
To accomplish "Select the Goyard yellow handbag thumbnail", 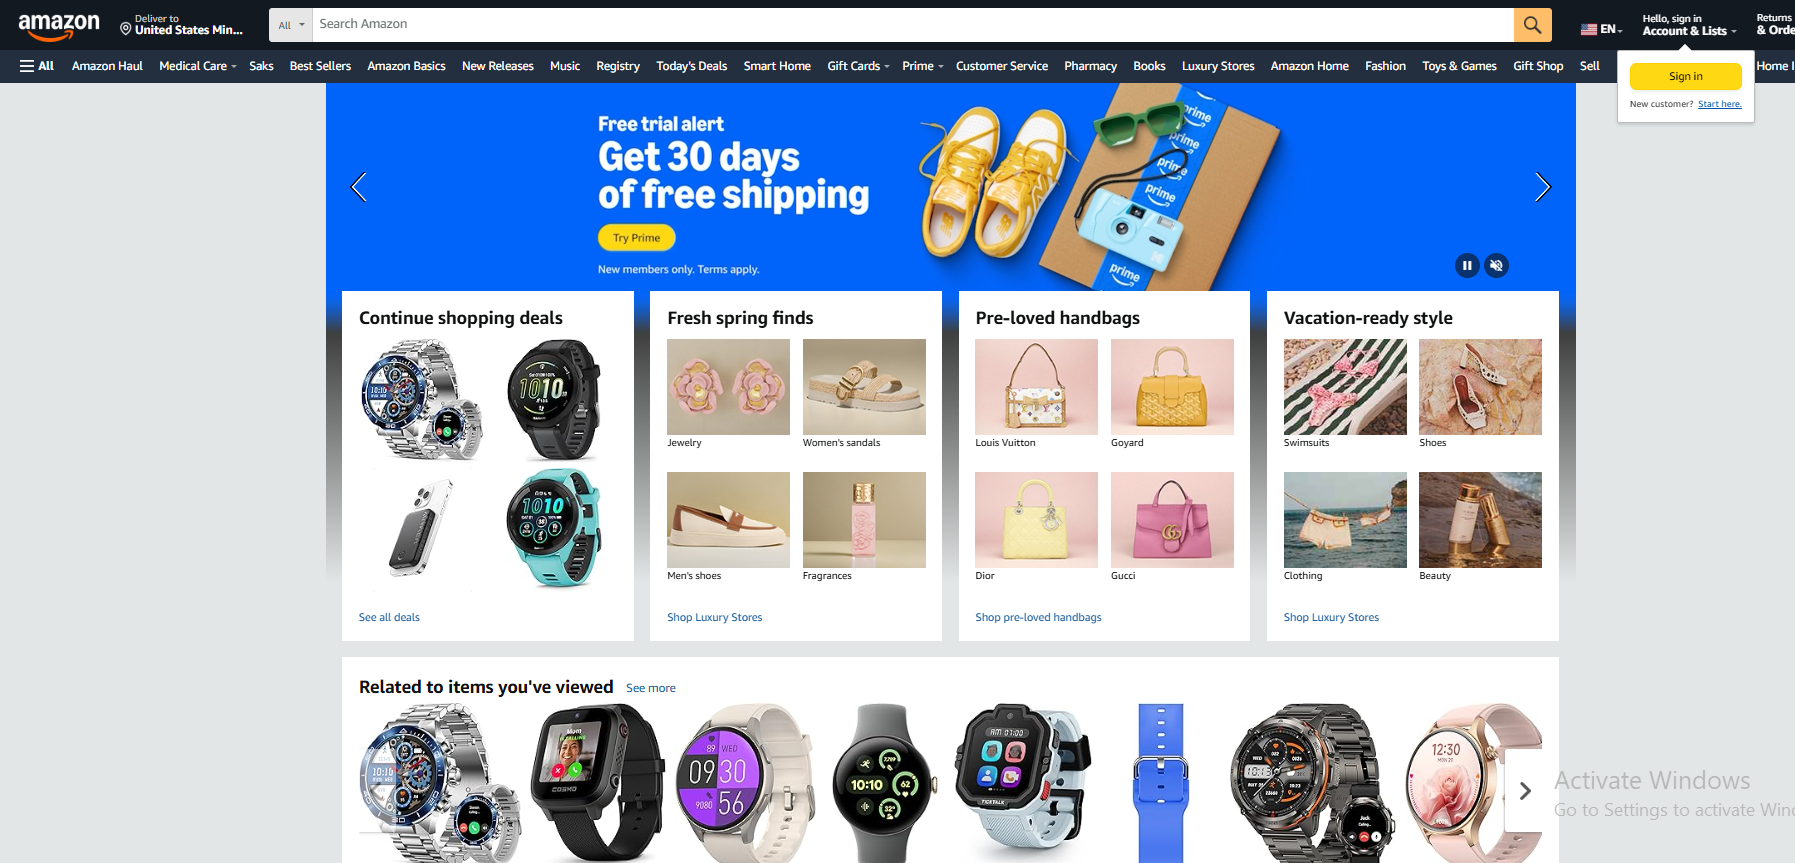I will [1172, 387].
